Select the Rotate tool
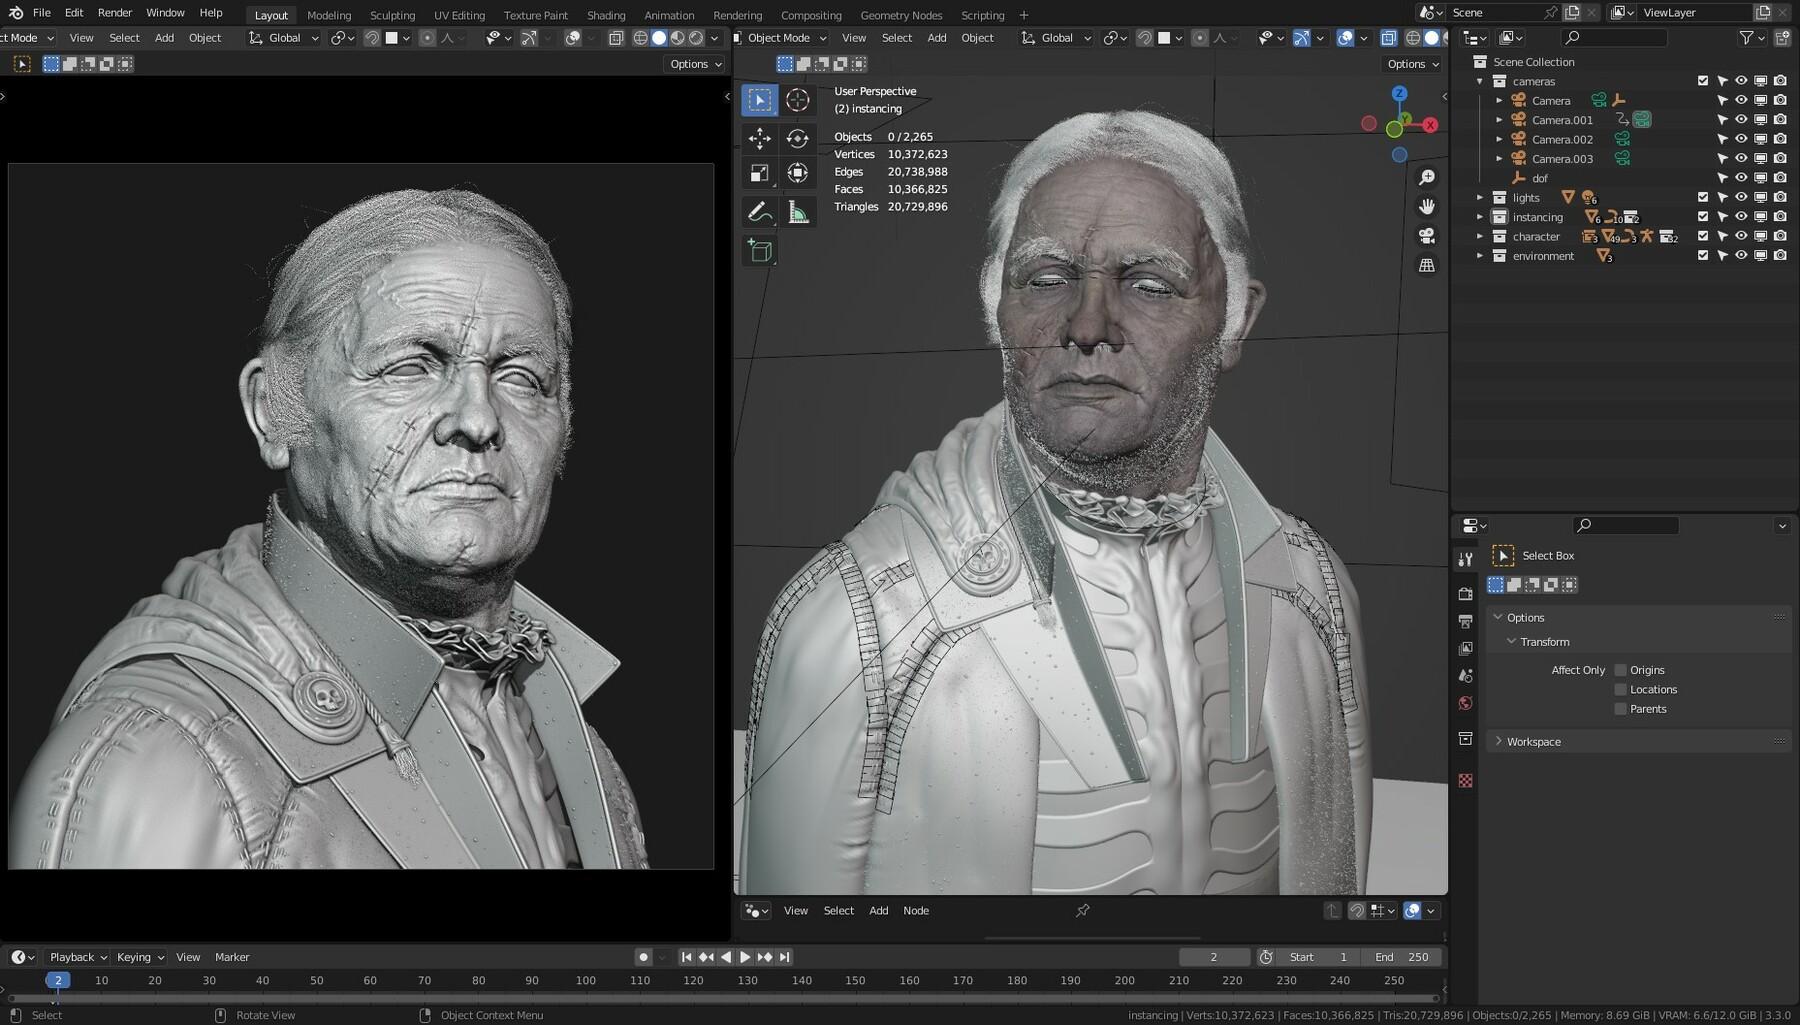Image resolution: width=1800 pixels, height=1025 pixels. point(798,139)
